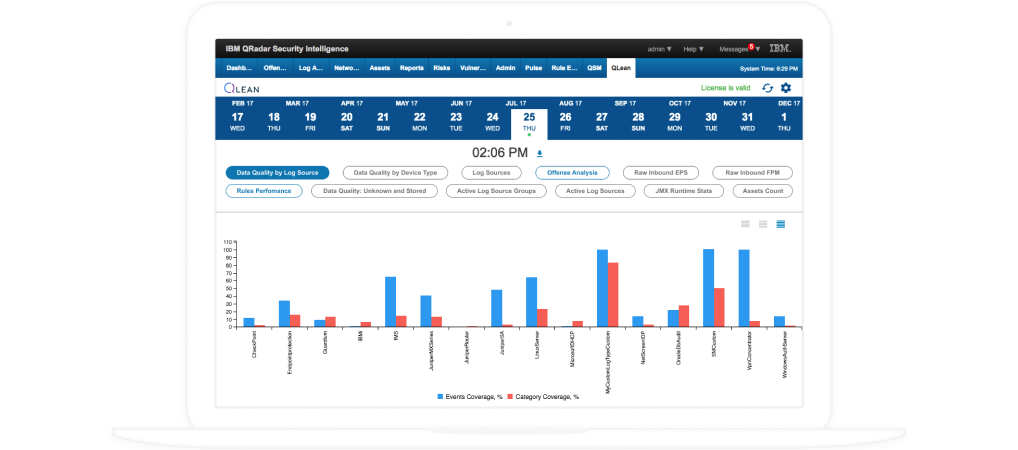Select the JMX Runtime Stats pill
This screenshot has height=450, width=1018.
point(684,191)
